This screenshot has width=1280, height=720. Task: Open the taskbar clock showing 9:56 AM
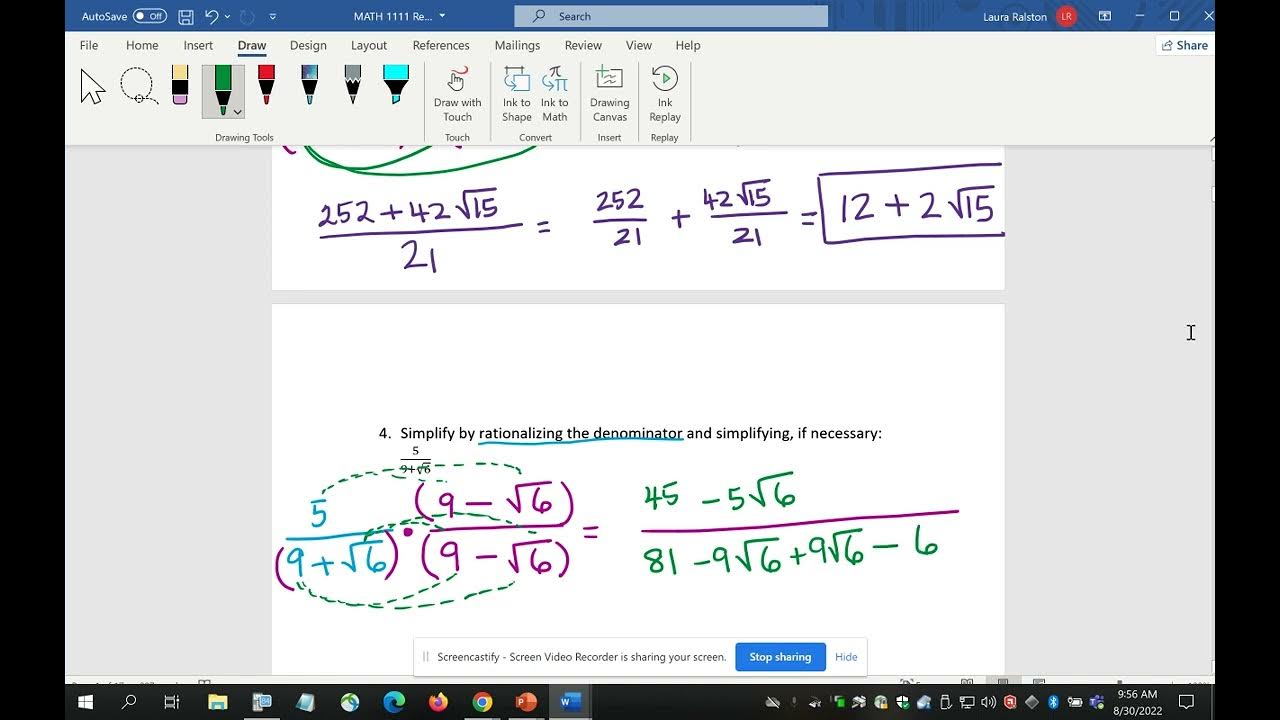[1137, 701]
